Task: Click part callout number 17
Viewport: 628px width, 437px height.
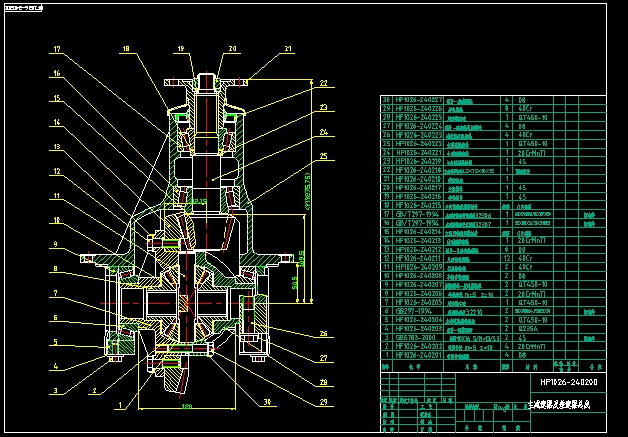Action: point(57,50)
